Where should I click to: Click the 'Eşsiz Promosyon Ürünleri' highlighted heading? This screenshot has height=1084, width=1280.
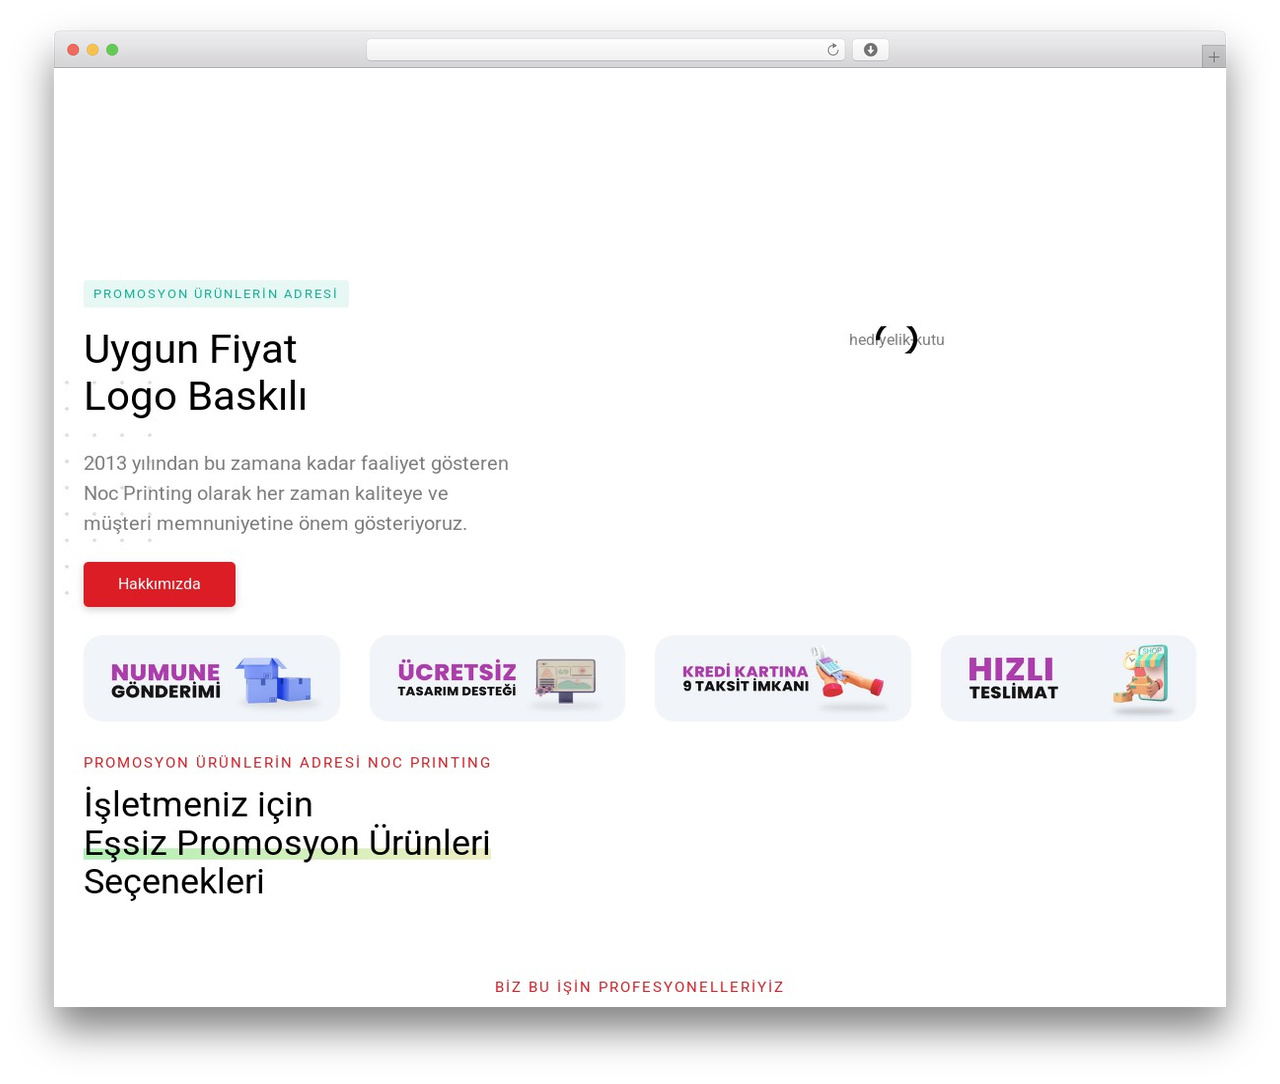pyautogui.click(x=287, y=843)
